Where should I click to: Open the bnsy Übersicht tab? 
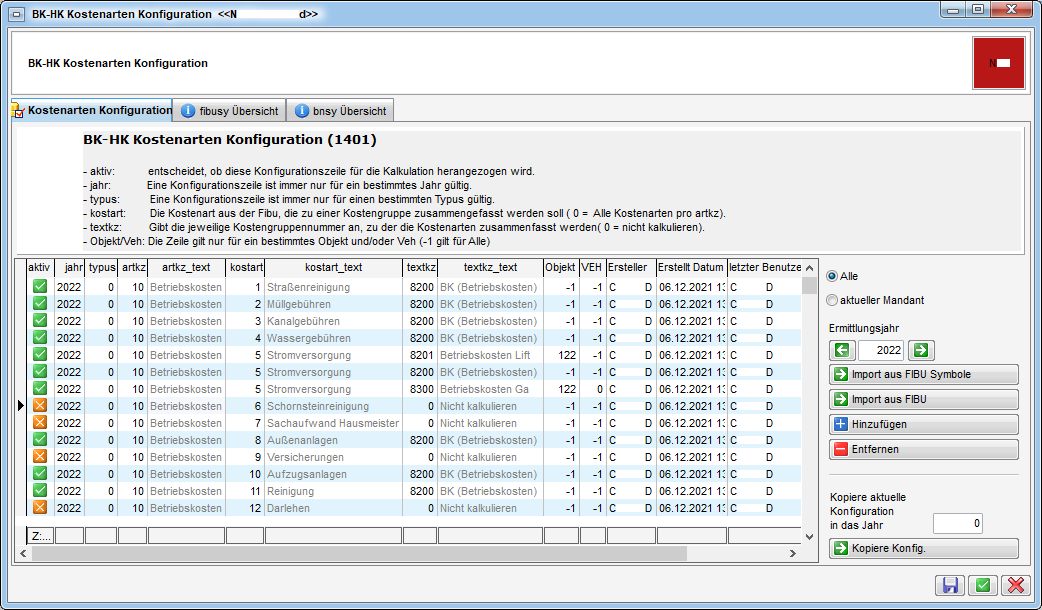[x=340, y=111]
